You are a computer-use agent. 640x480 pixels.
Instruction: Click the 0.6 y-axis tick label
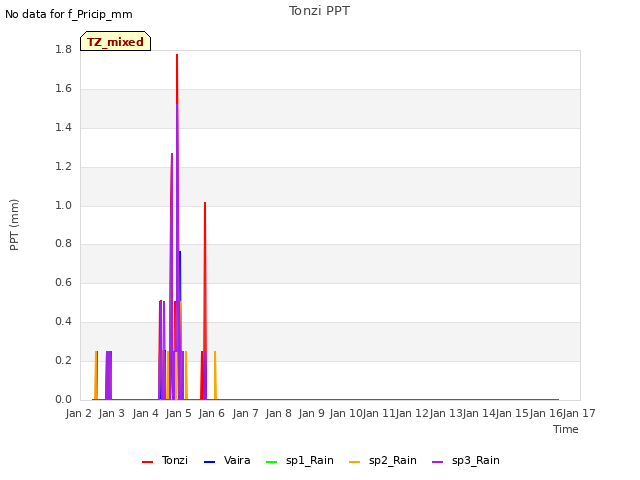pyautogui.click(x=63, y=282)
